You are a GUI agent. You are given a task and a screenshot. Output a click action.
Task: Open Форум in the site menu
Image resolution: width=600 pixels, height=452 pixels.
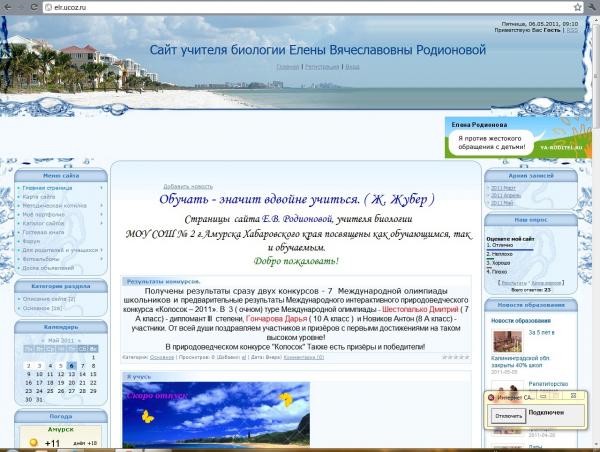31,241
